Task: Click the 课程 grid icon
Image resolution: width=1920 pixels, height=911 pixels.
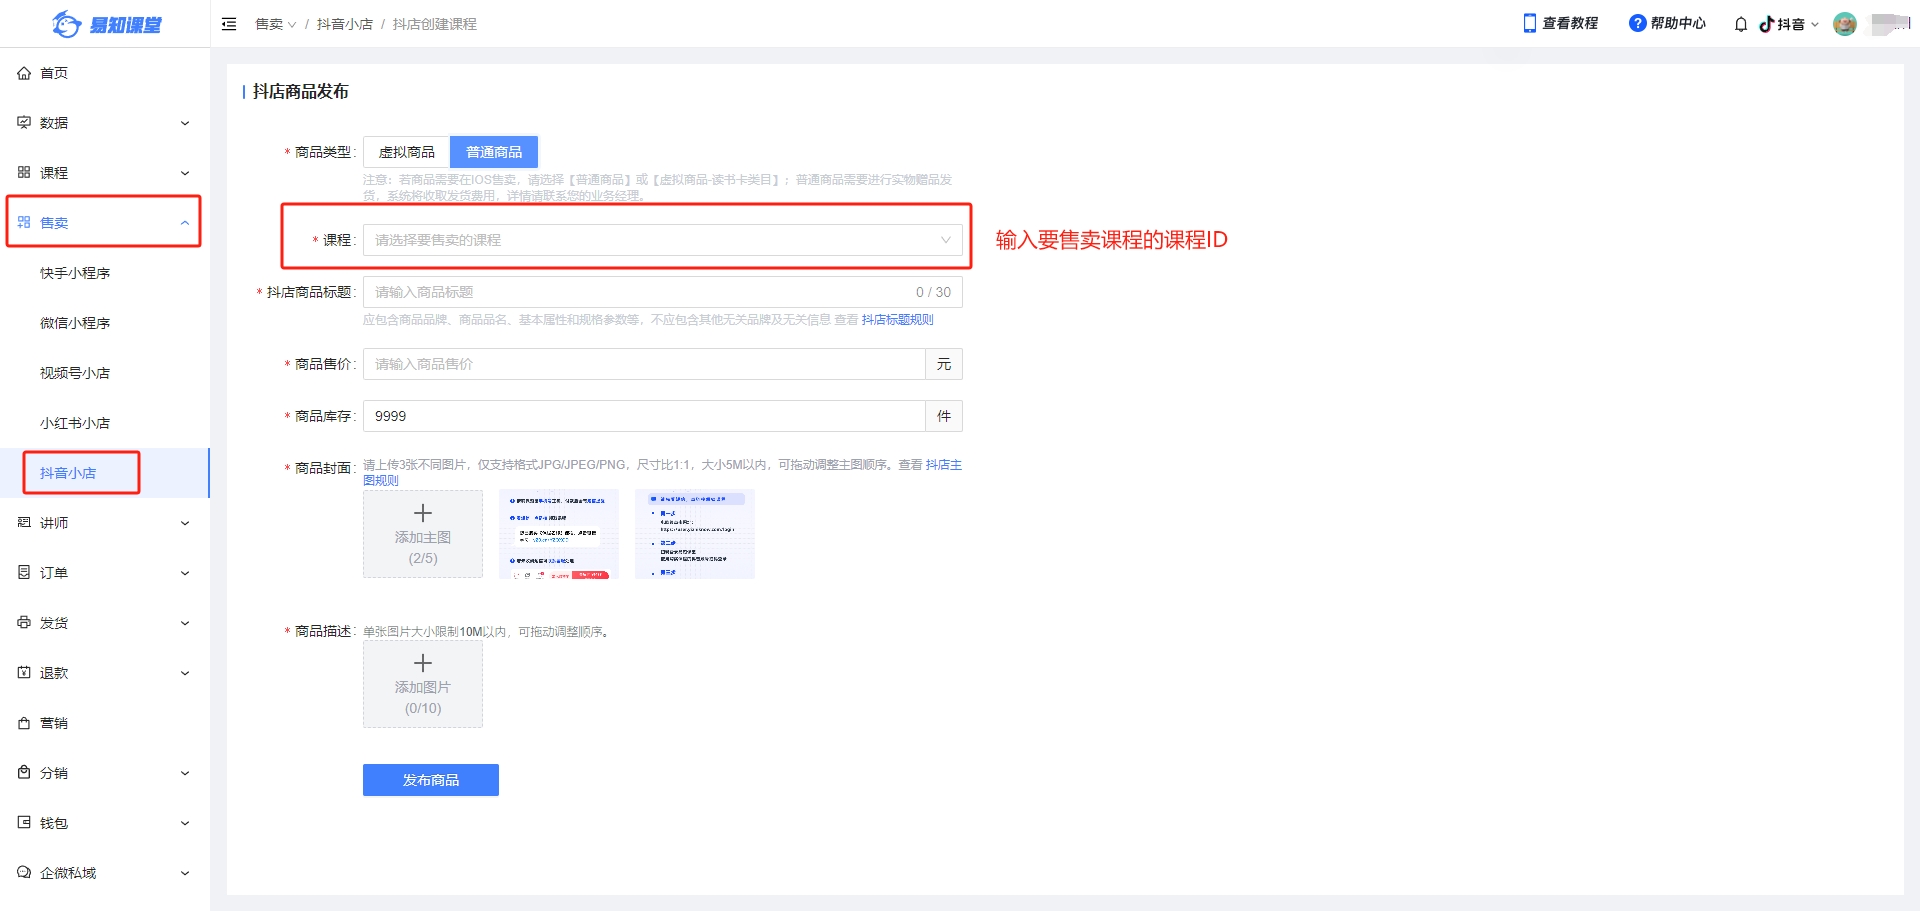Action: (x=24, y=173)
